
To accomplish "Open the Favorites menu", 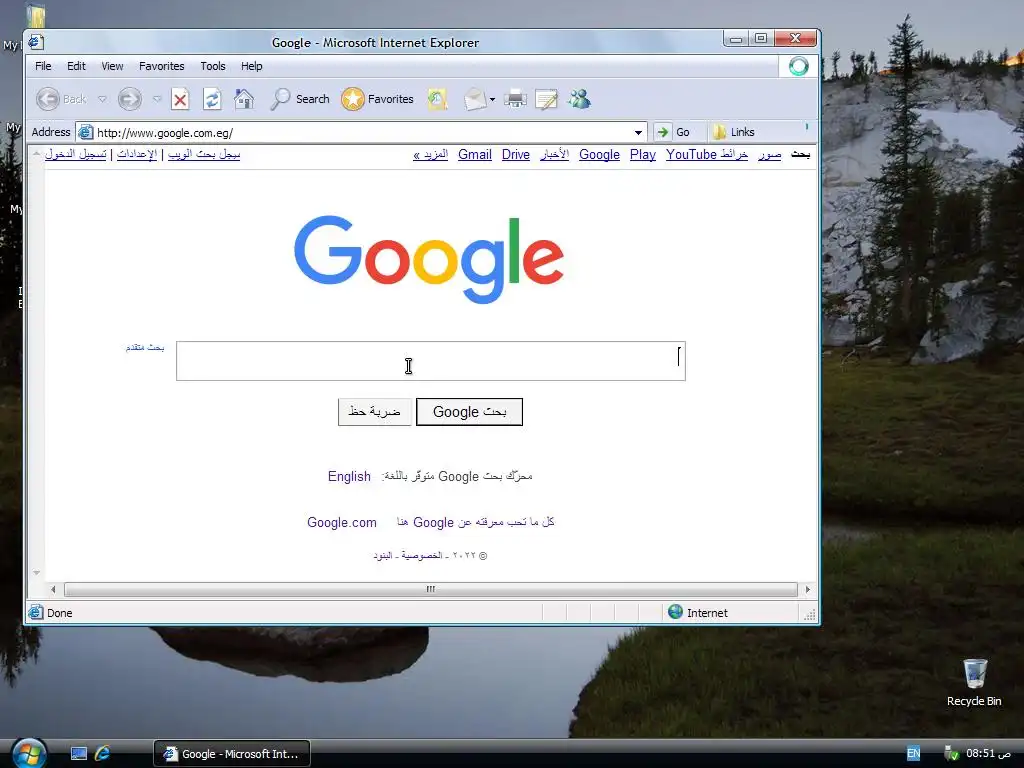I will pos(161,66).
